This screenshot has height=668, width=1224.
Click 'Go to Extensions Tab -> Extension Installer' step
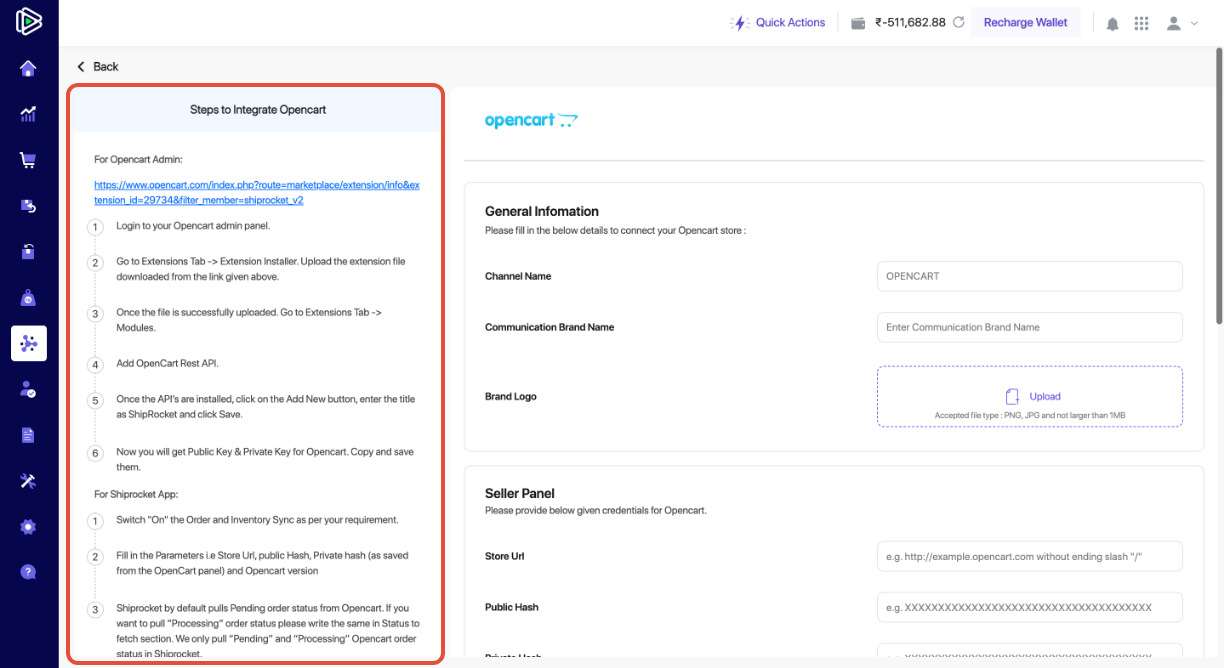pos(261,269)
